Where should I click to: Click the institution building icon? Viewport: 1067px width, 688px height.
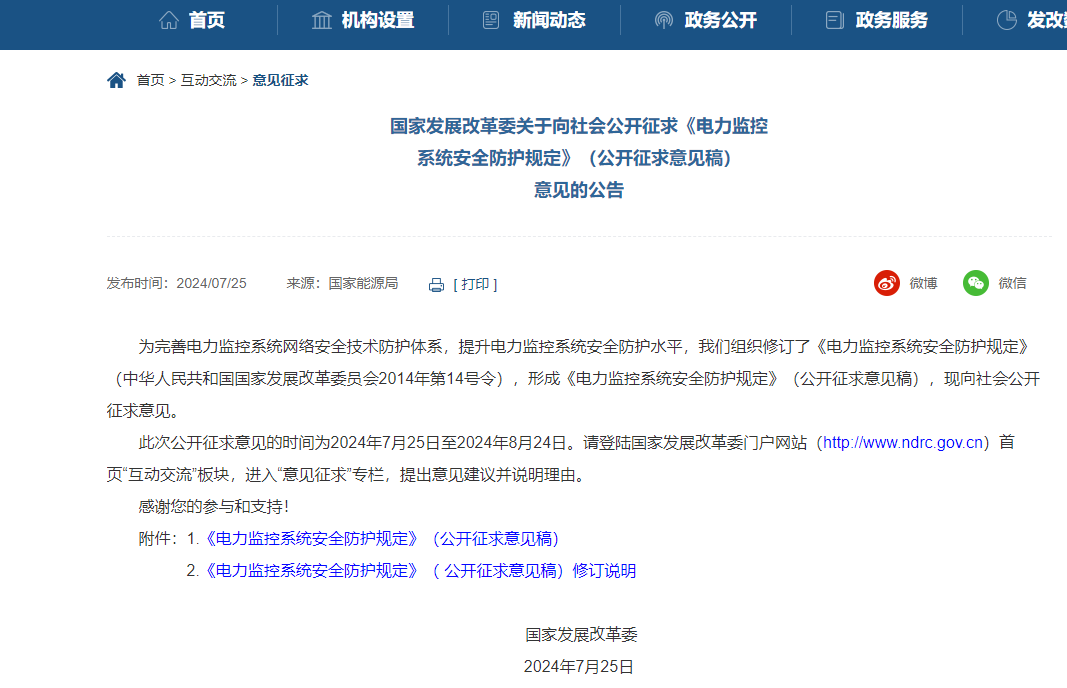(322, 20)
